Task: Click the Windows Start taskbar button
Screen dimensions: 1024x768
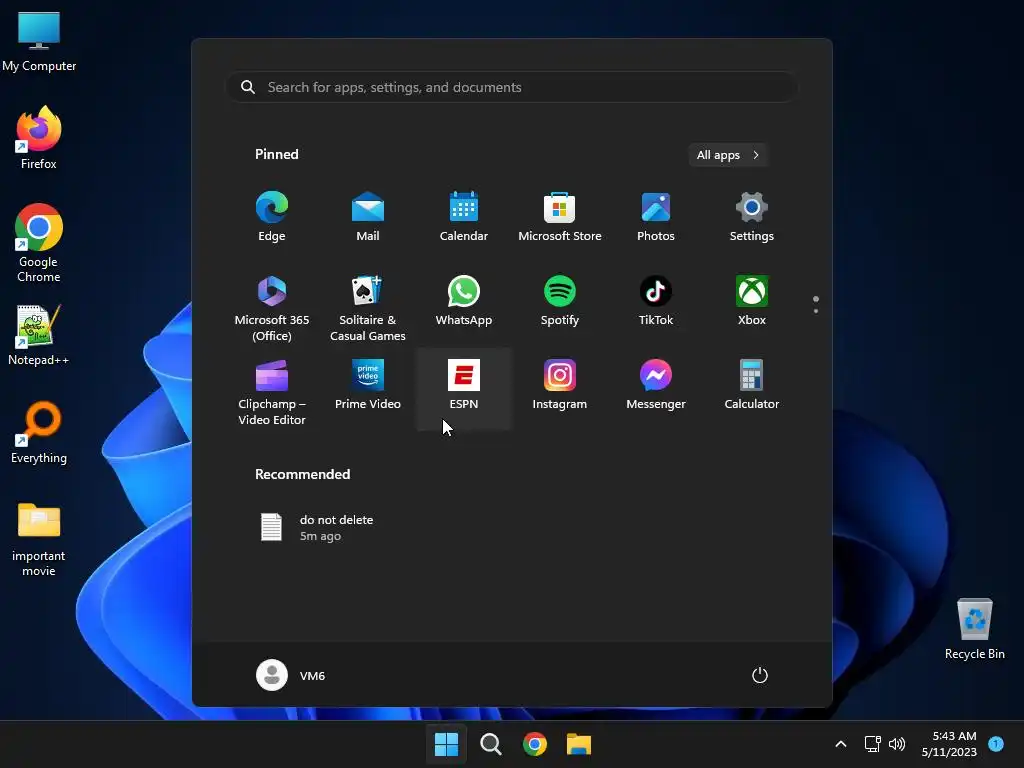Action: pyautogui.click(x=446, y=744)
